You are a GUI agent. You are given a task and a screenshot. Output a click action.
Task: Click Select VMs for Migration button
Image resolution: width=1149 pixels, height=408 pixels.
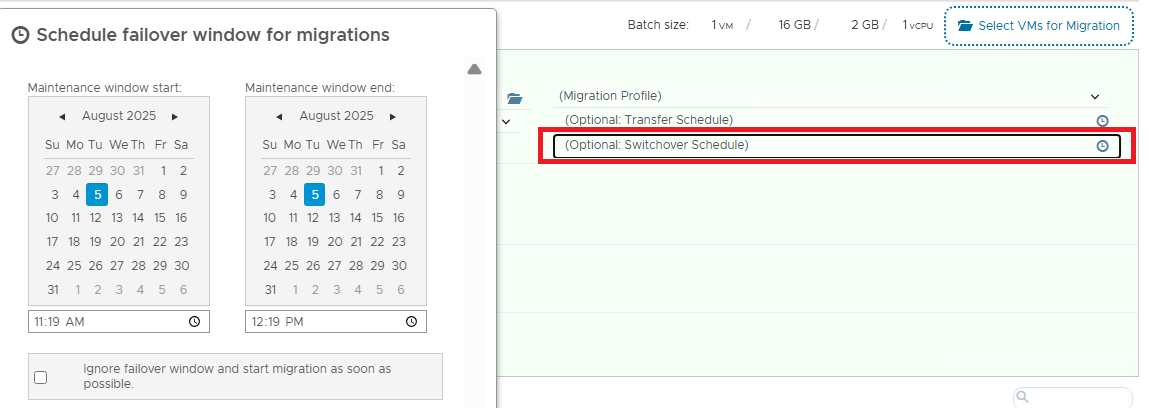click(1039, 26)
